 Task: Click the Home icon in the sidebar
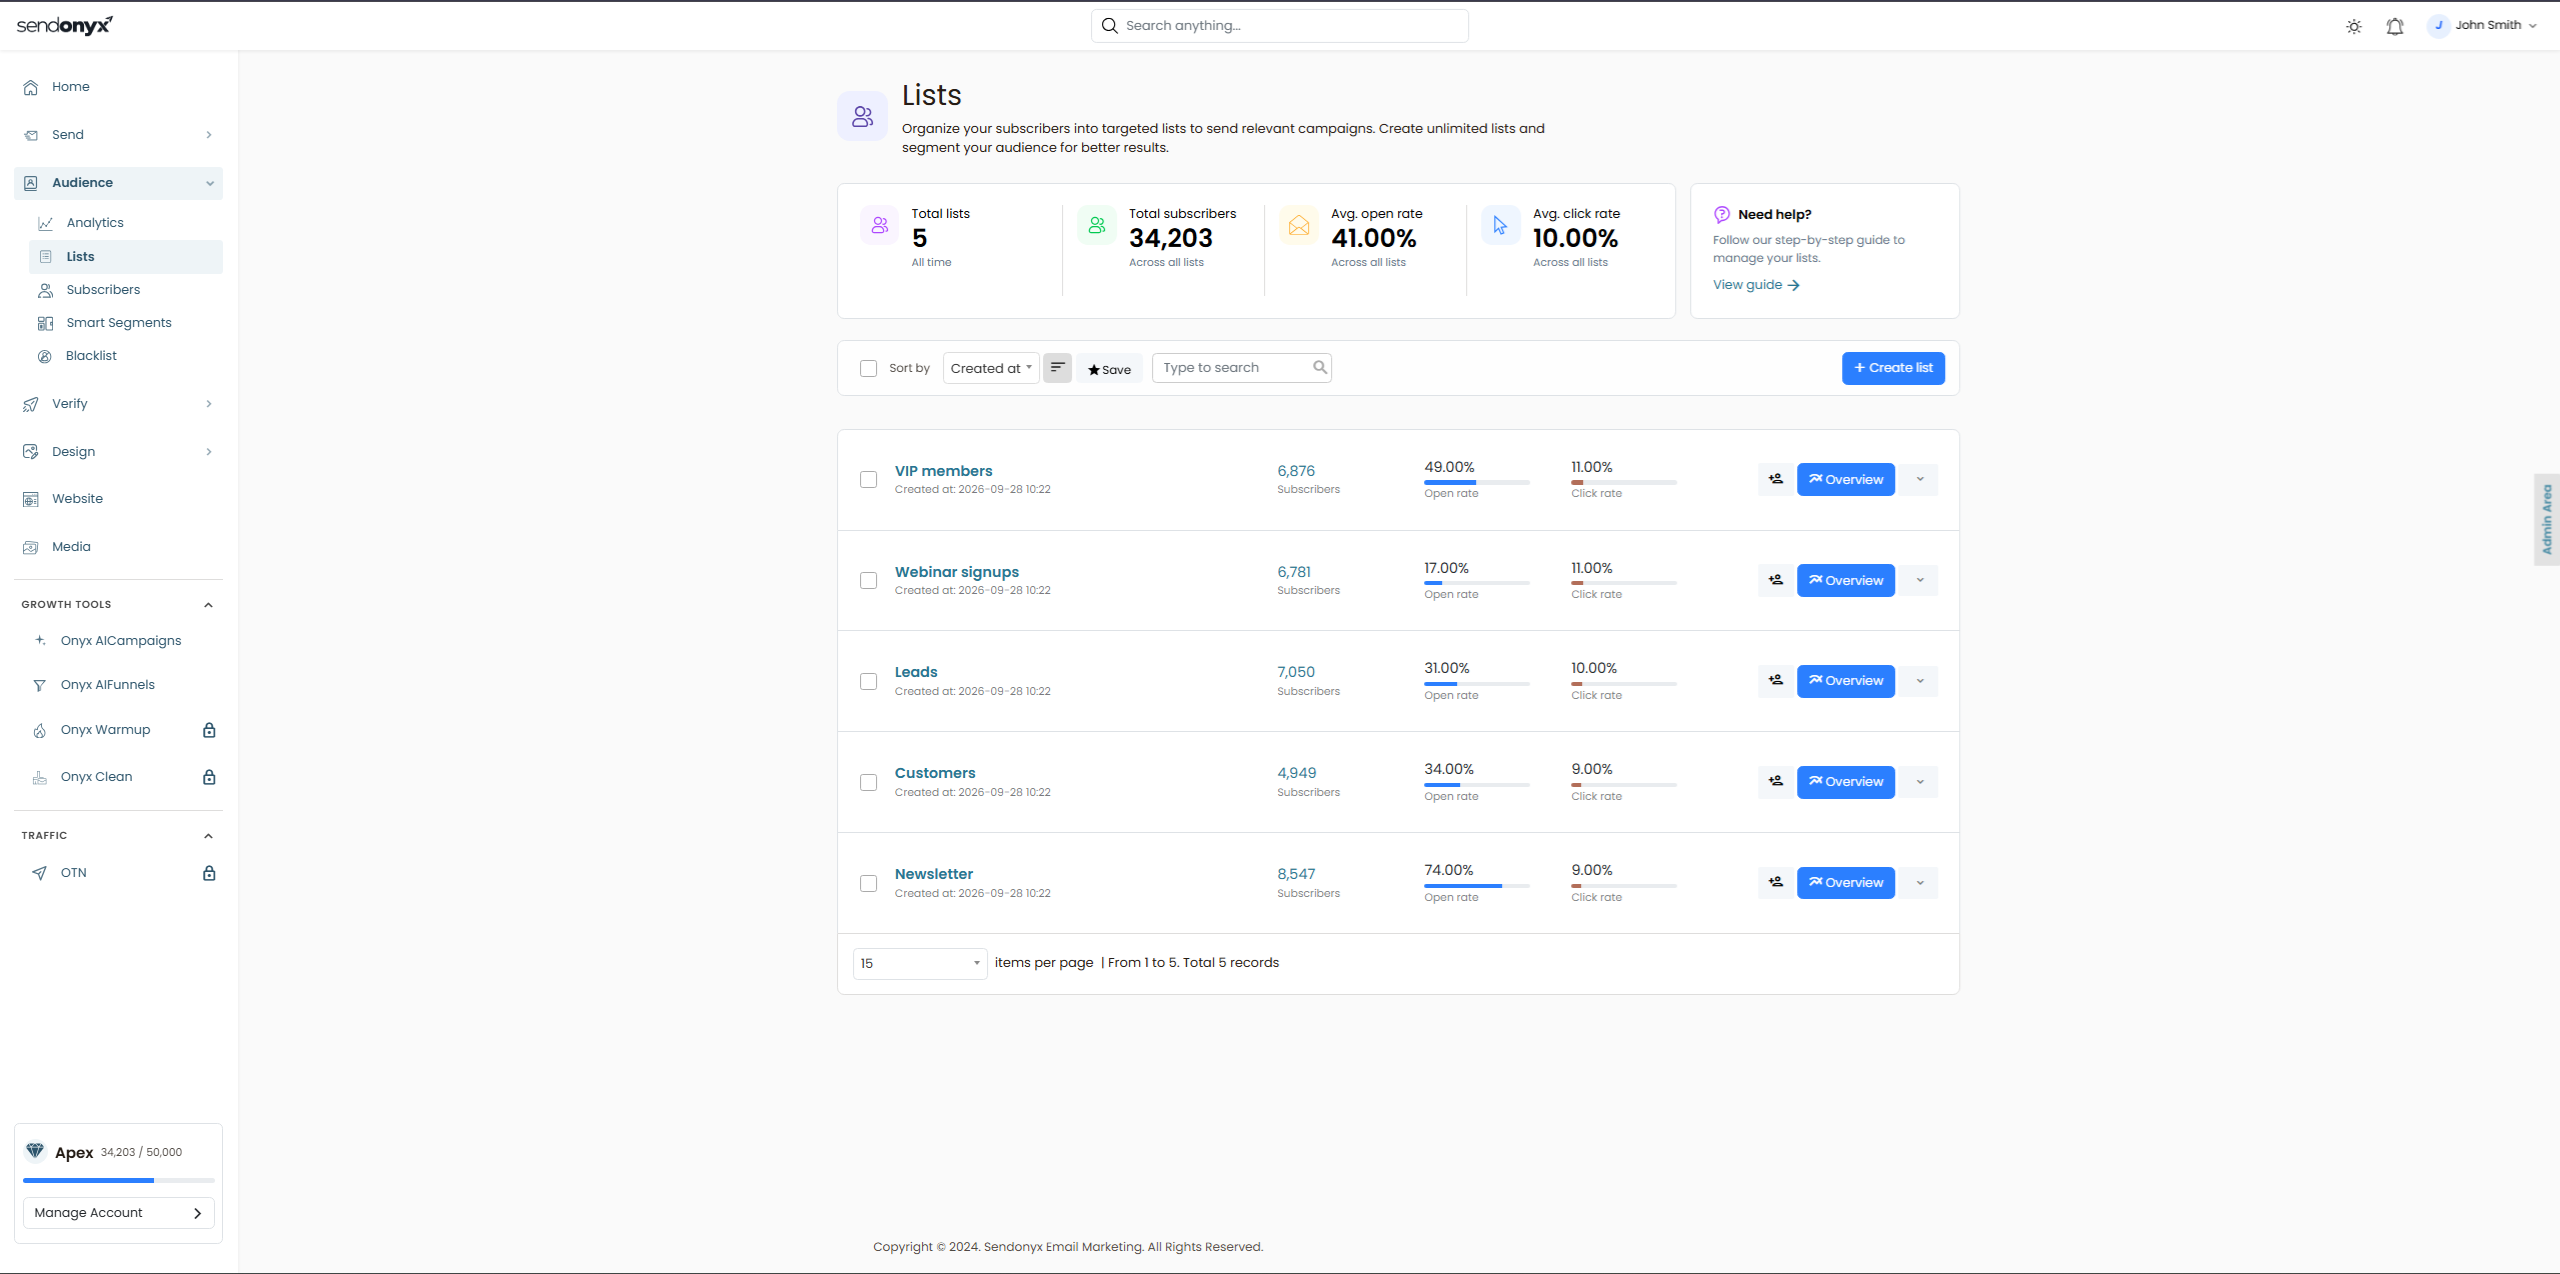31,87
